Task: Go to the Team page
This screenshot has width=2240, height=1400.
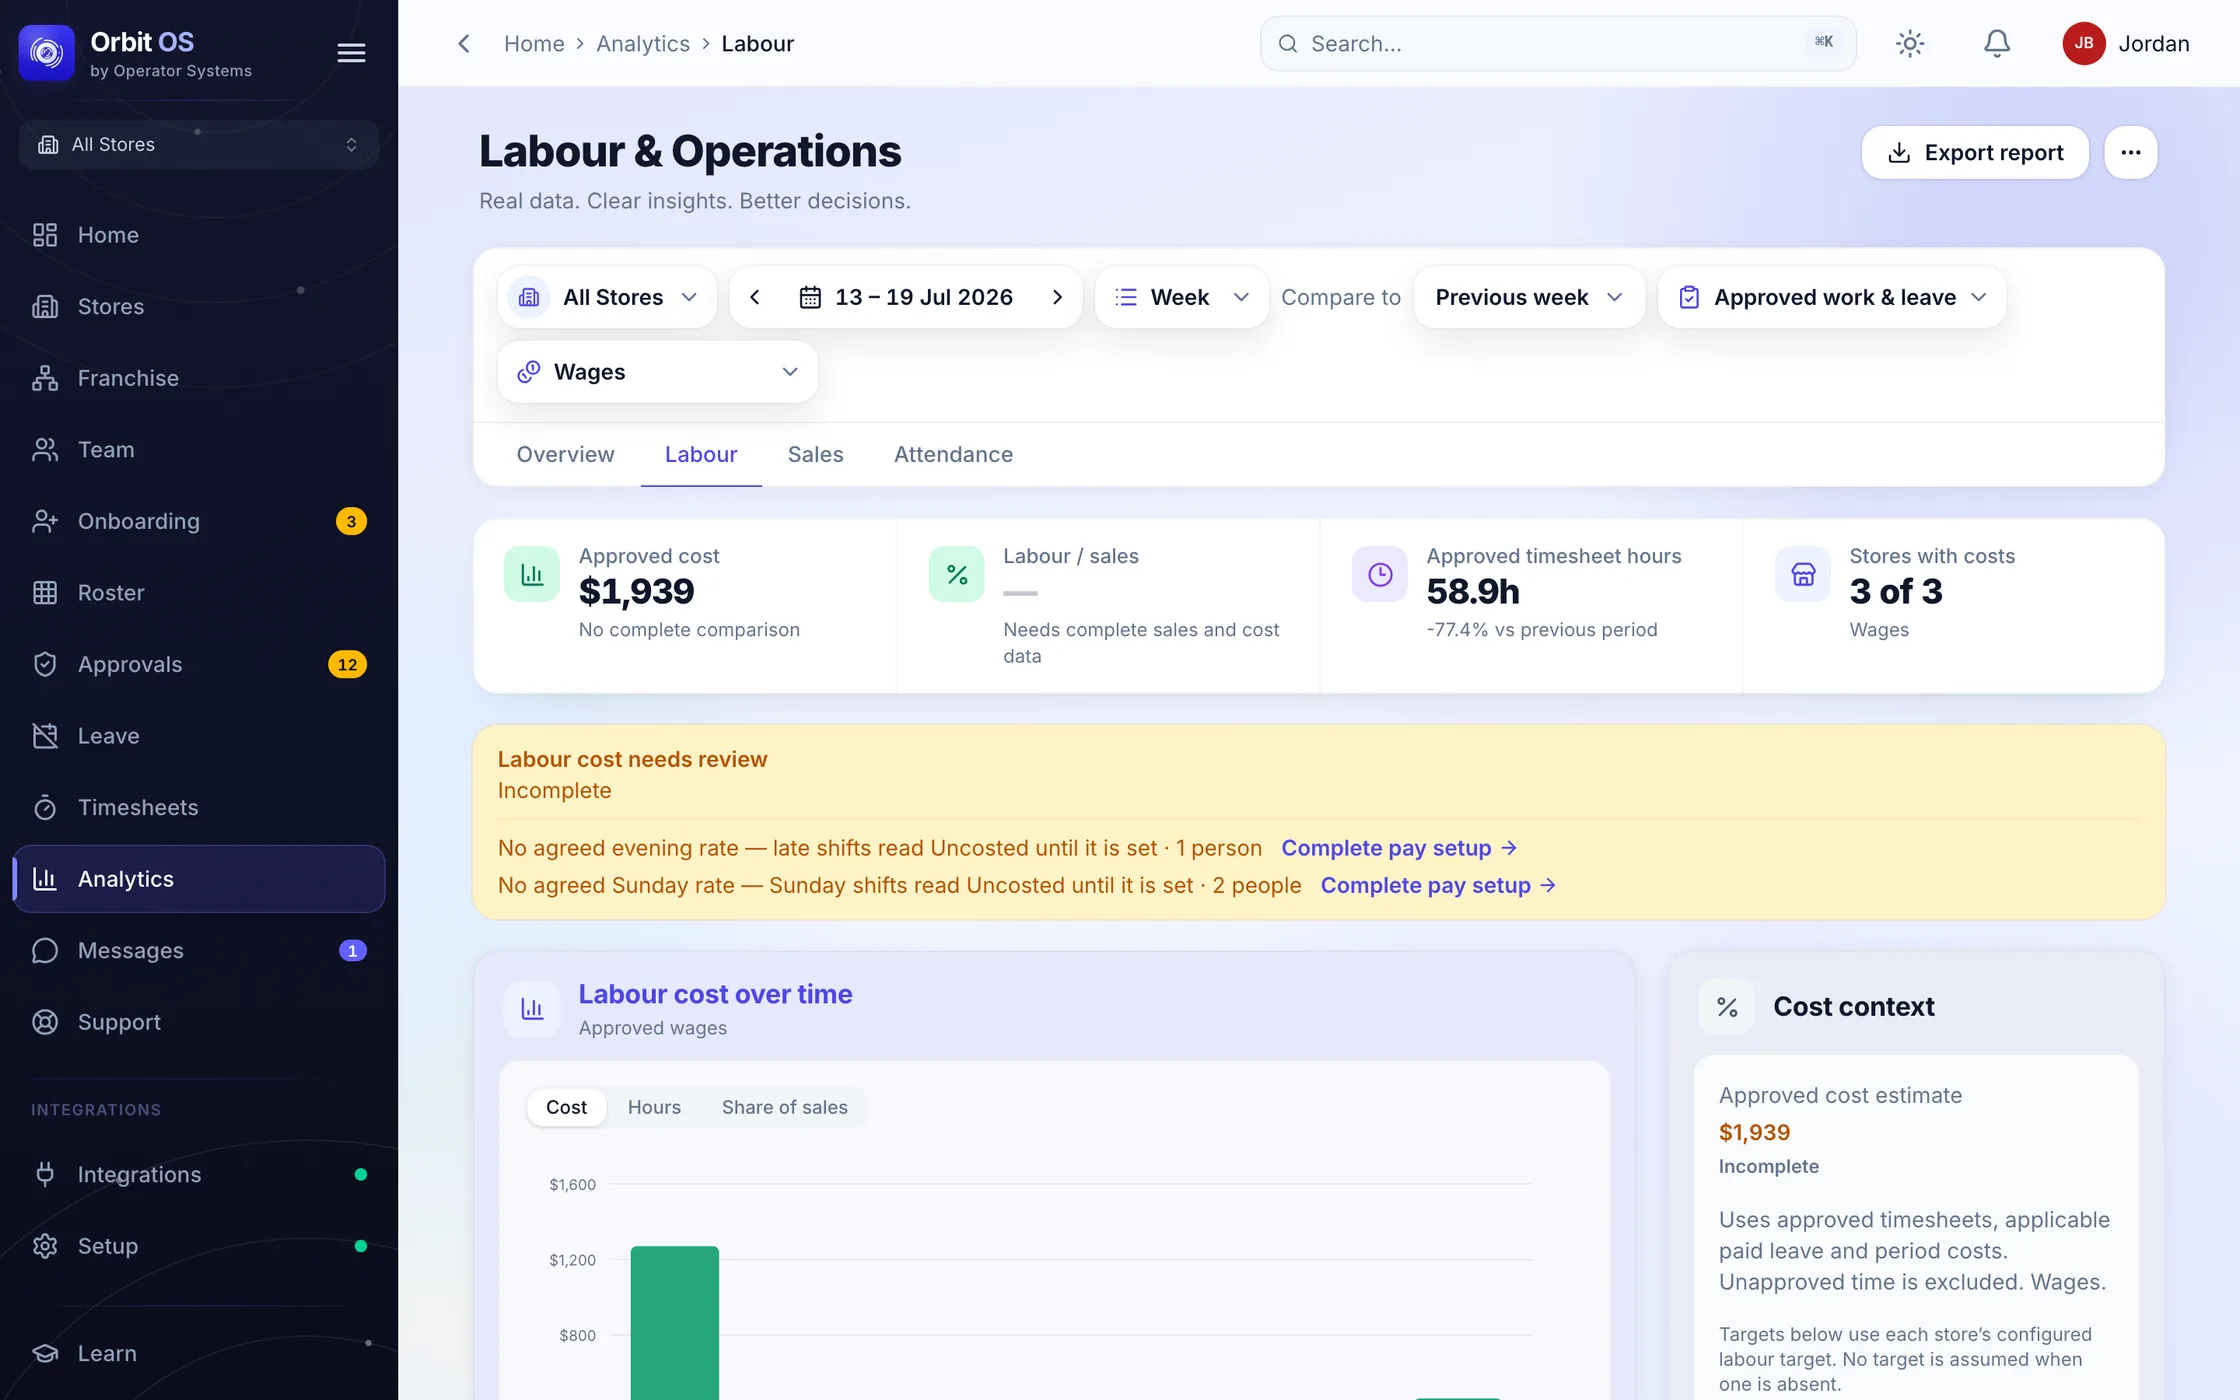Action: pyautogui.click(x=198, y=450)
